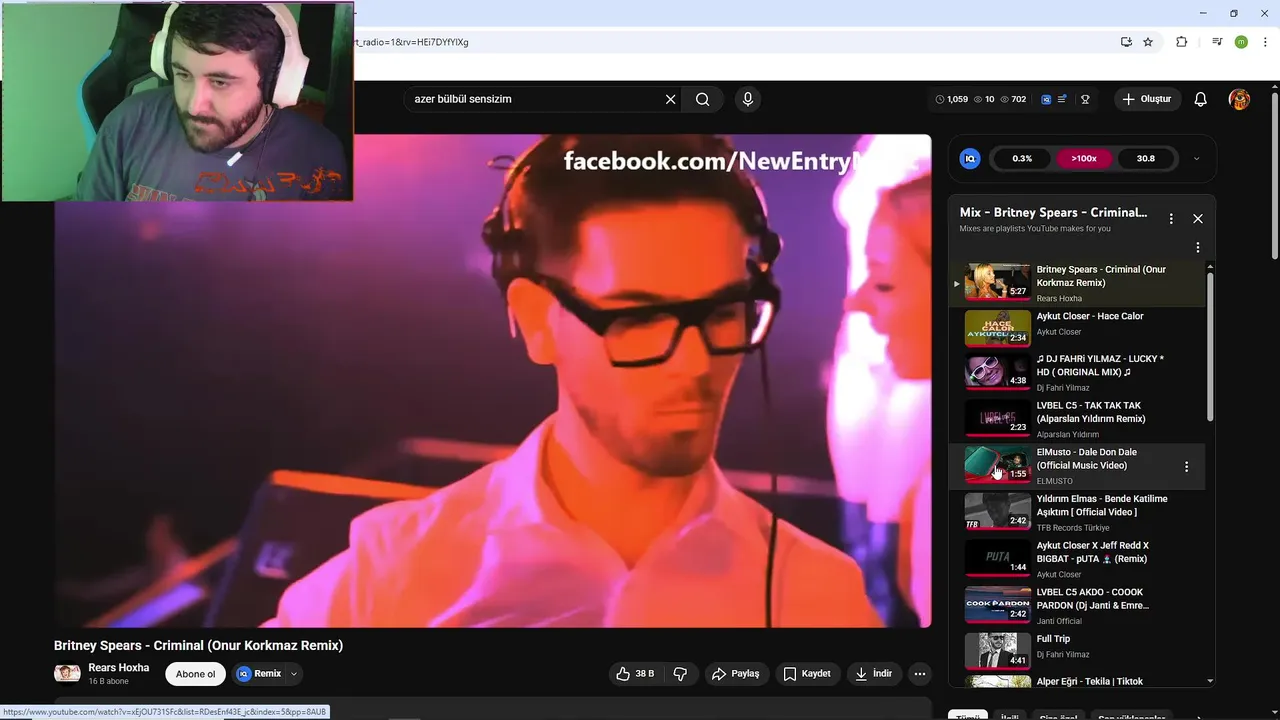Screen dimensions: 1280x720
Task: Play Aykut Closer X Jeff Redd pUTA thumbnail
Action: pyautogui.click(x=997, y=557)
